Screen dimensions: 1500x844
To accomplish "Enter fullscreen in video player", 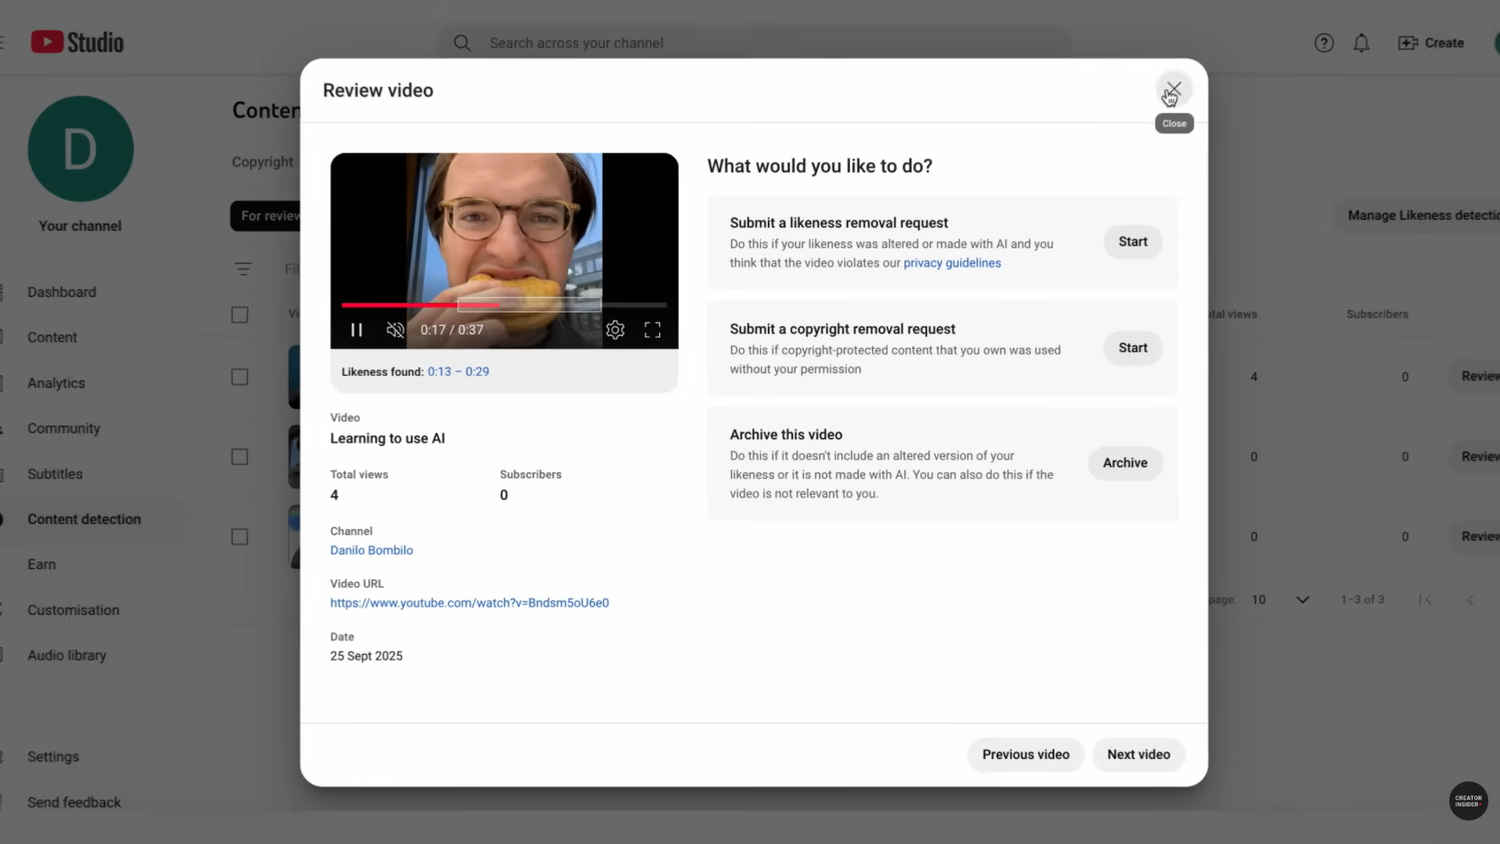I will click(652, 330).
